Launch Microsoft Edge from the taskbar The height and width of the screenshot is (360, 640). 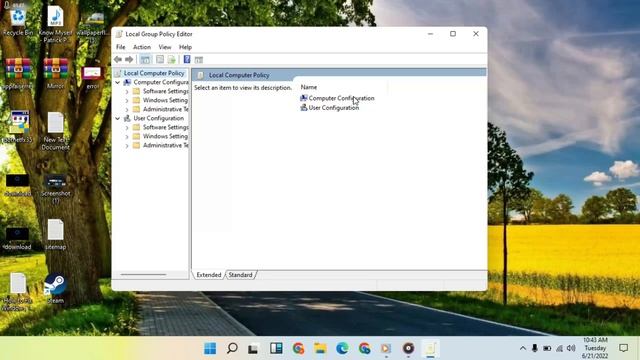coord(342,348)
